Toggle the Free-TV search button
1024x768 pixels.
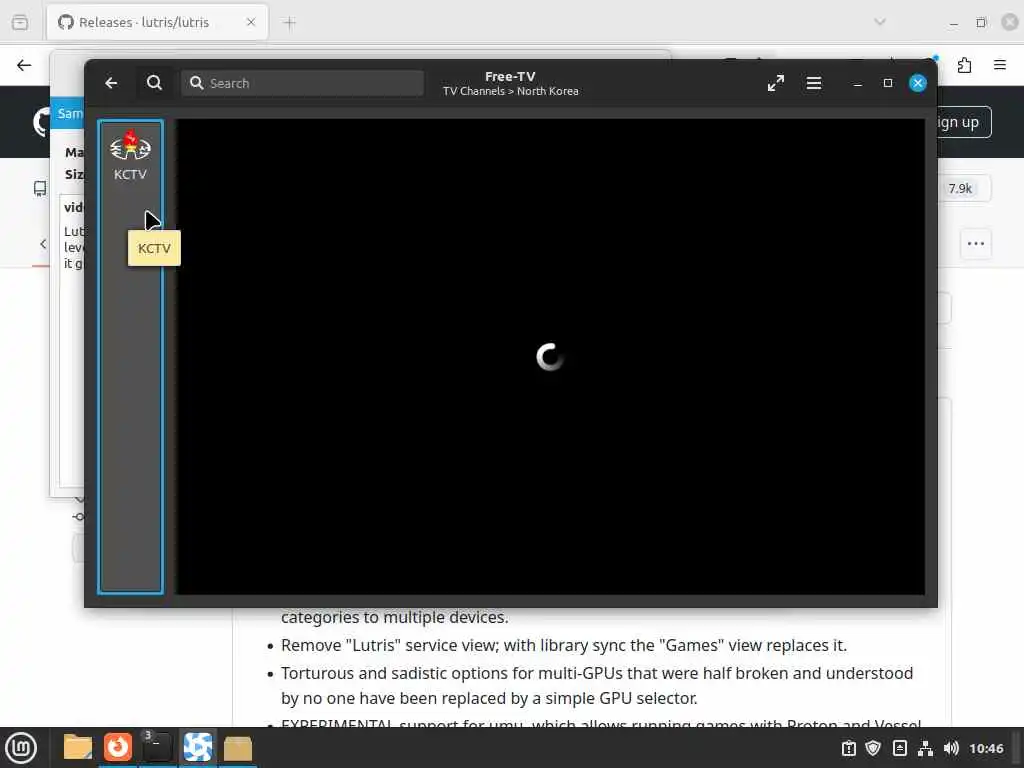coord(154,83)
